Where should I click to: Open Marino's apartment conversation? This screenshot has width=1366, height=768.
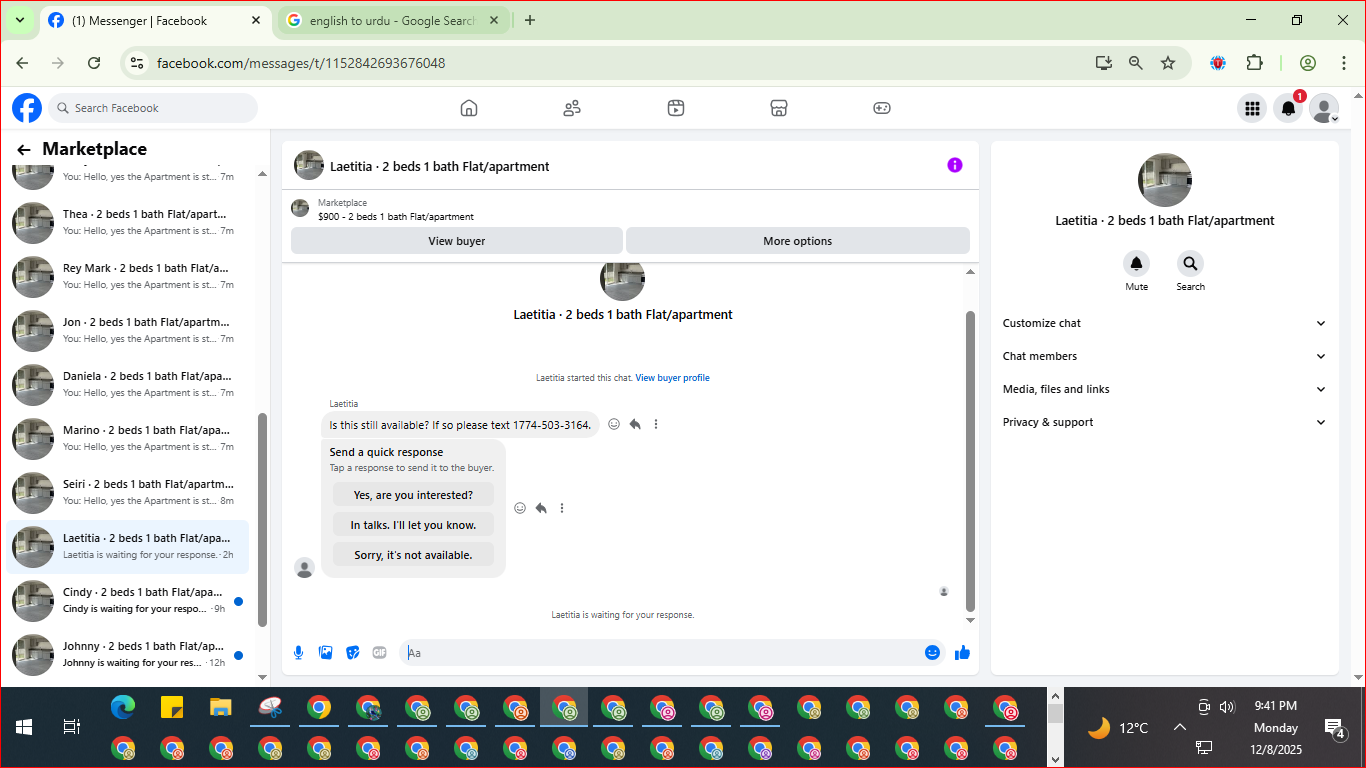(128, 438)
